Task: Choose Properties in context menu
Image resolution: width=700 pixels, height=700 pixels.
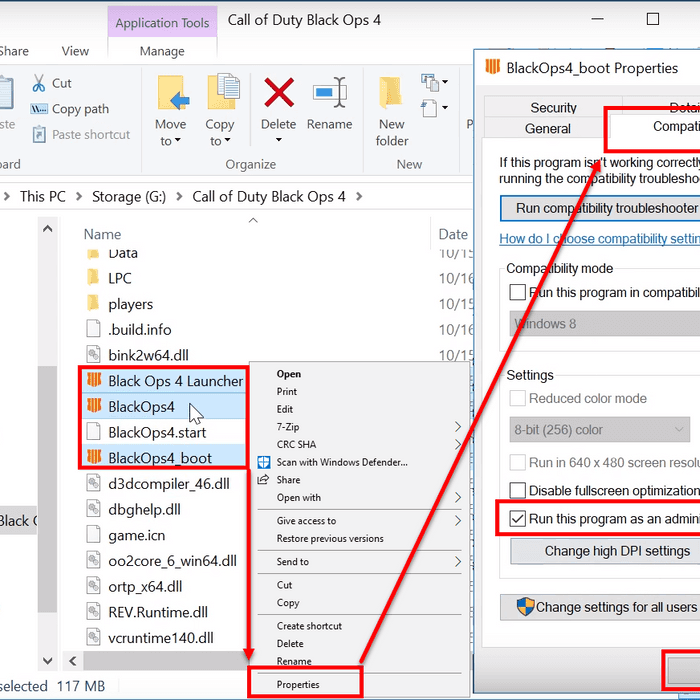Action: [x=298, y=684]
